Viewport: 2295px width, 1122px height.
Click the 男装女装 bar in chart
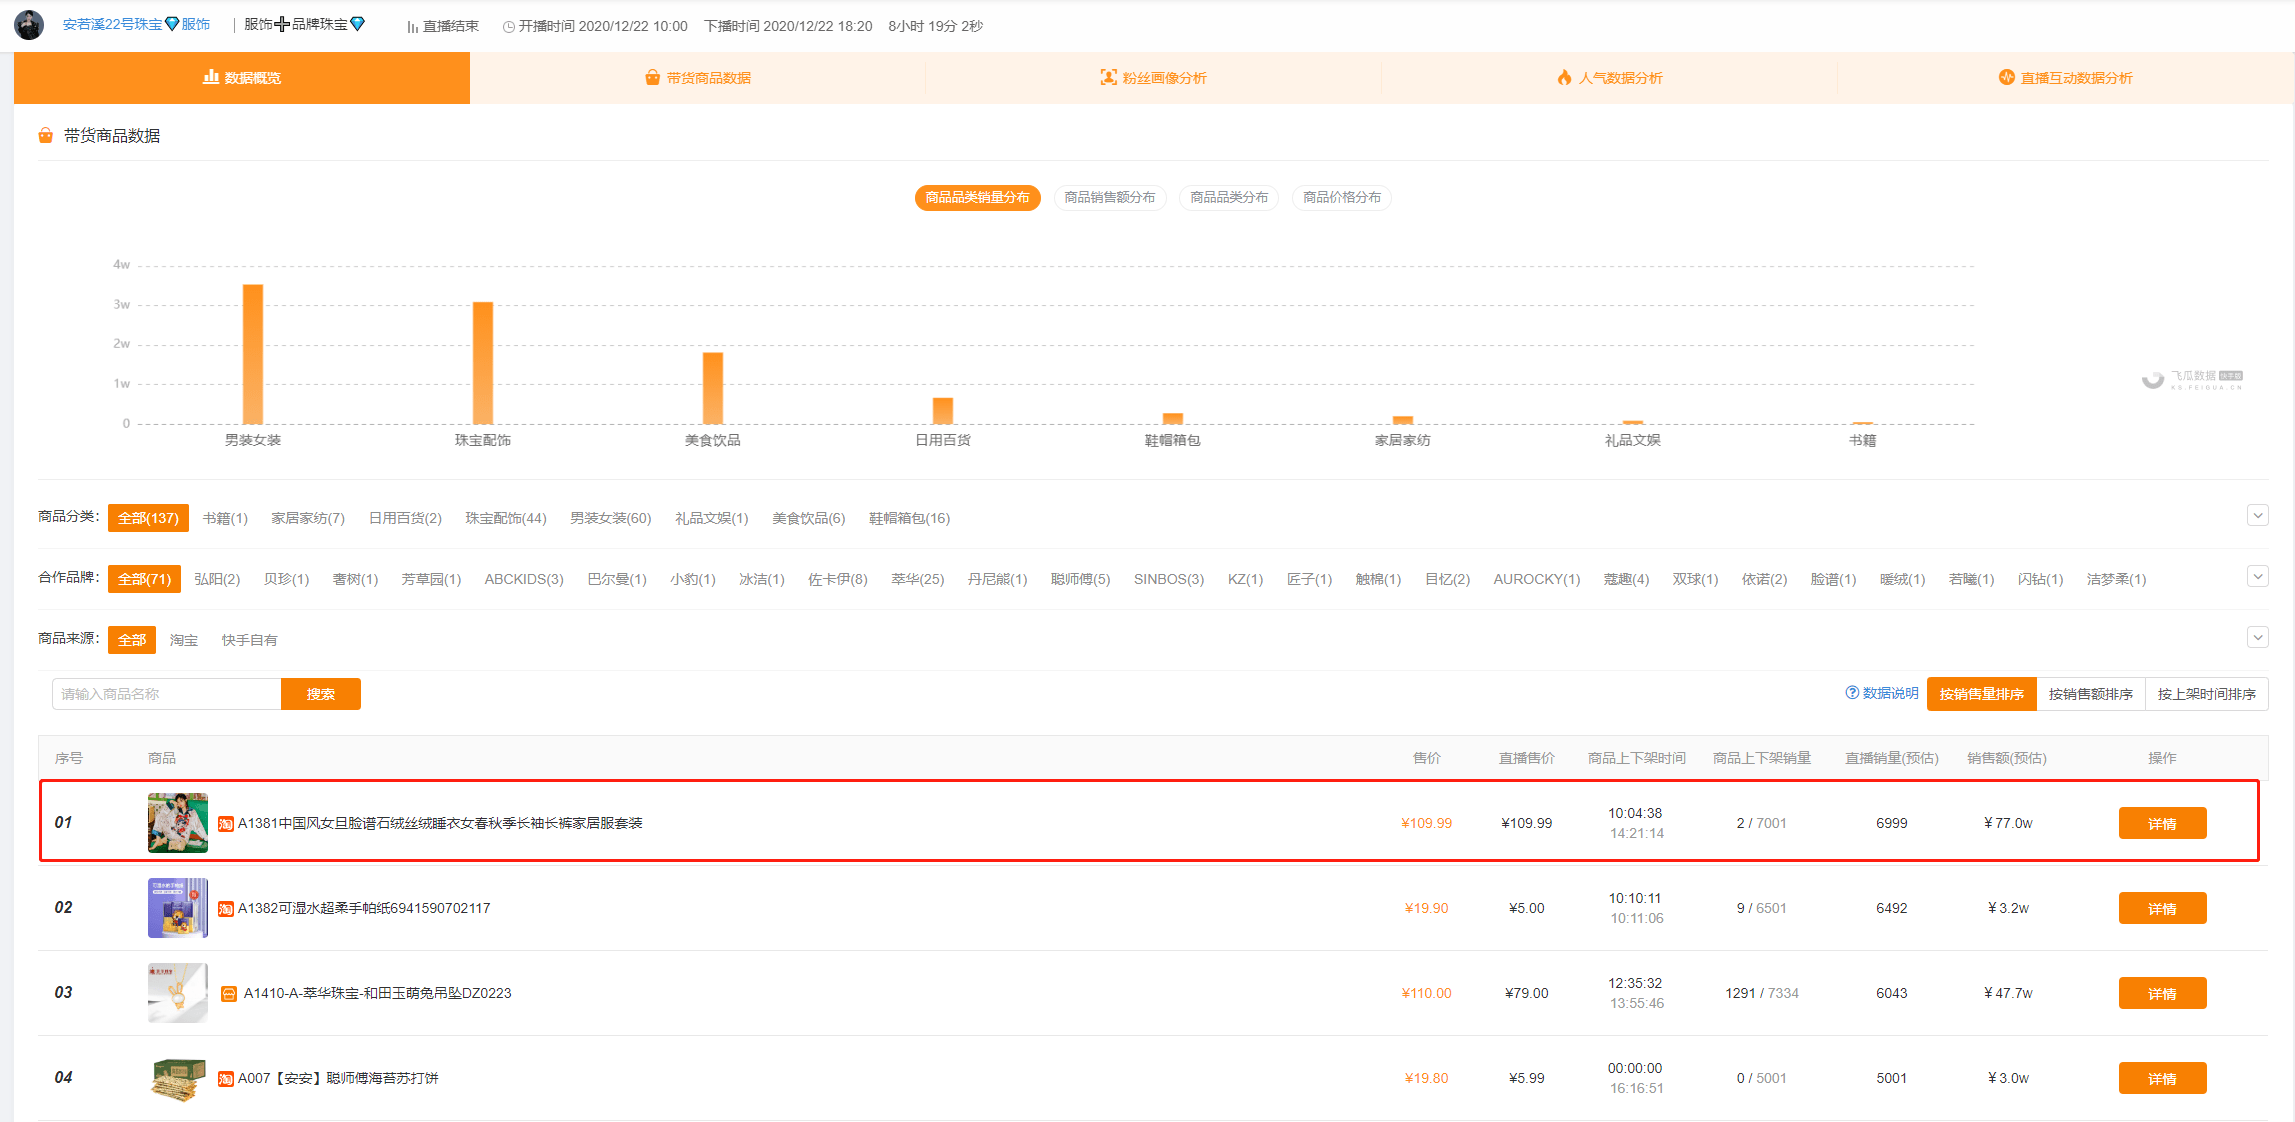pos(253,354)
